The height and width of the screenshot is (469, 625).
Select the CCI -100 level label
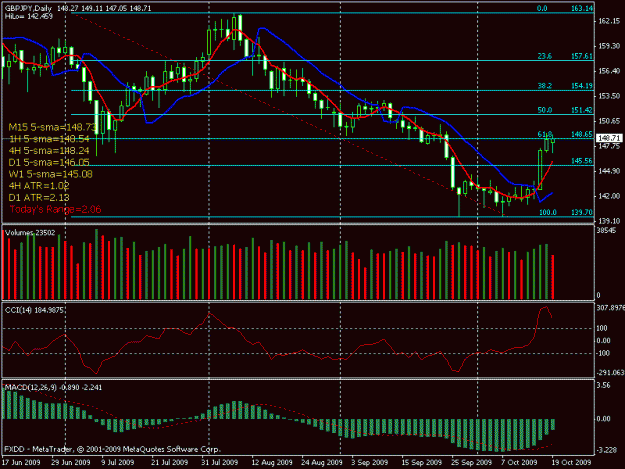tap(603, 353)
